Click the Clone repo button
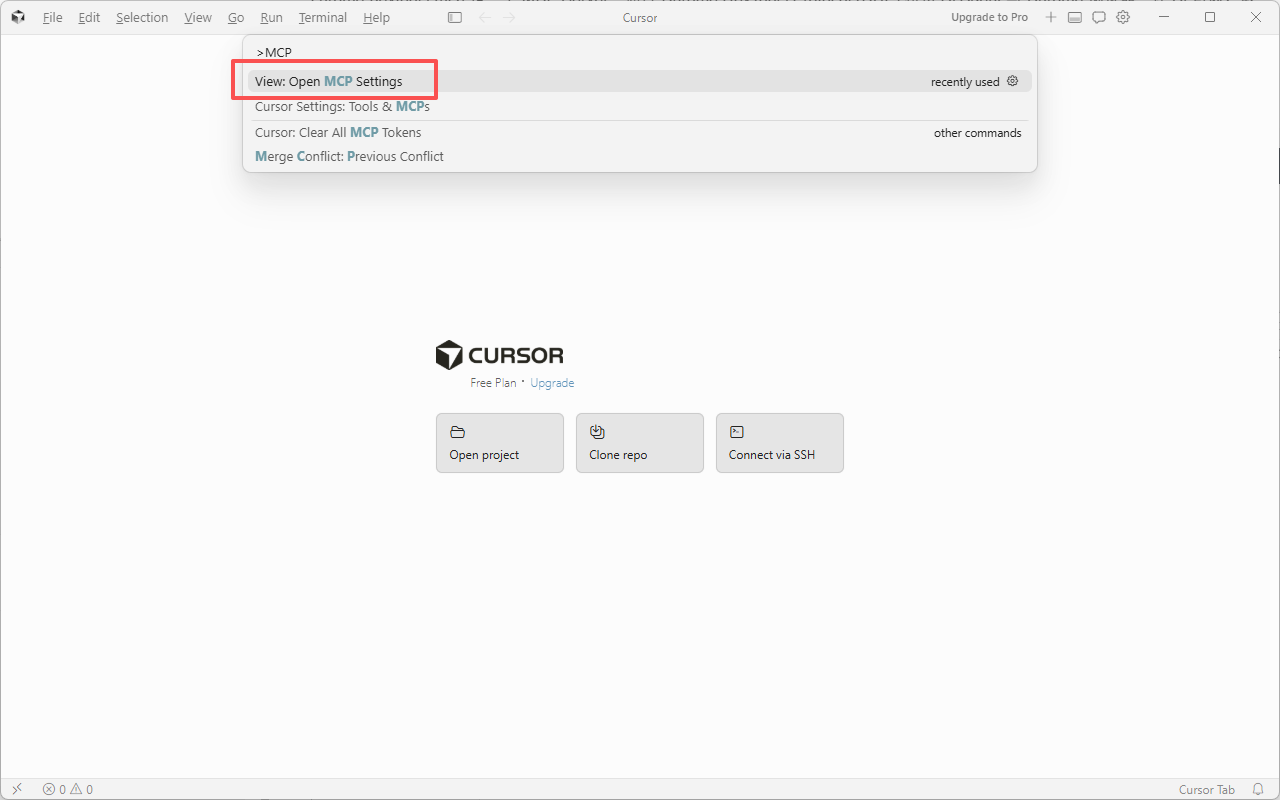 (x=640, y=443)
